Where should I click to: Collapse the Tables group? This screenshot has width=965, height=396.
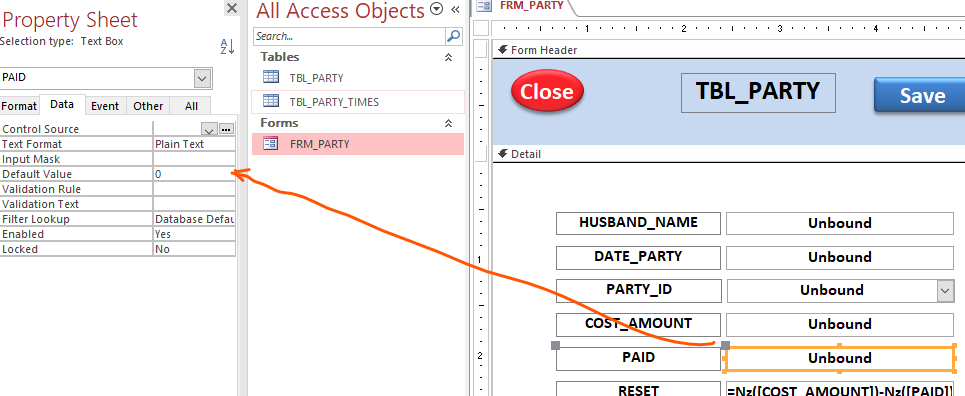click(x=449, y=57)
